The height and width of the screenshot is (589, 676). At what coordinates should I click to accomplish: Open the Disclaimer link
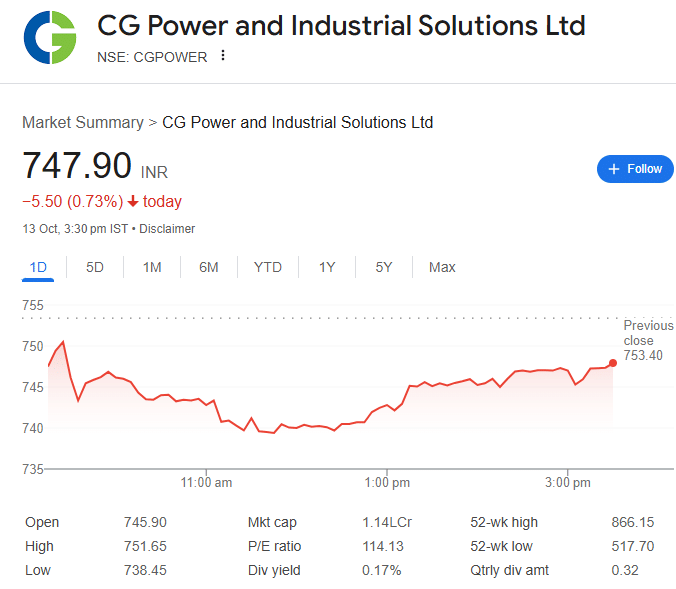click(167, 229)
